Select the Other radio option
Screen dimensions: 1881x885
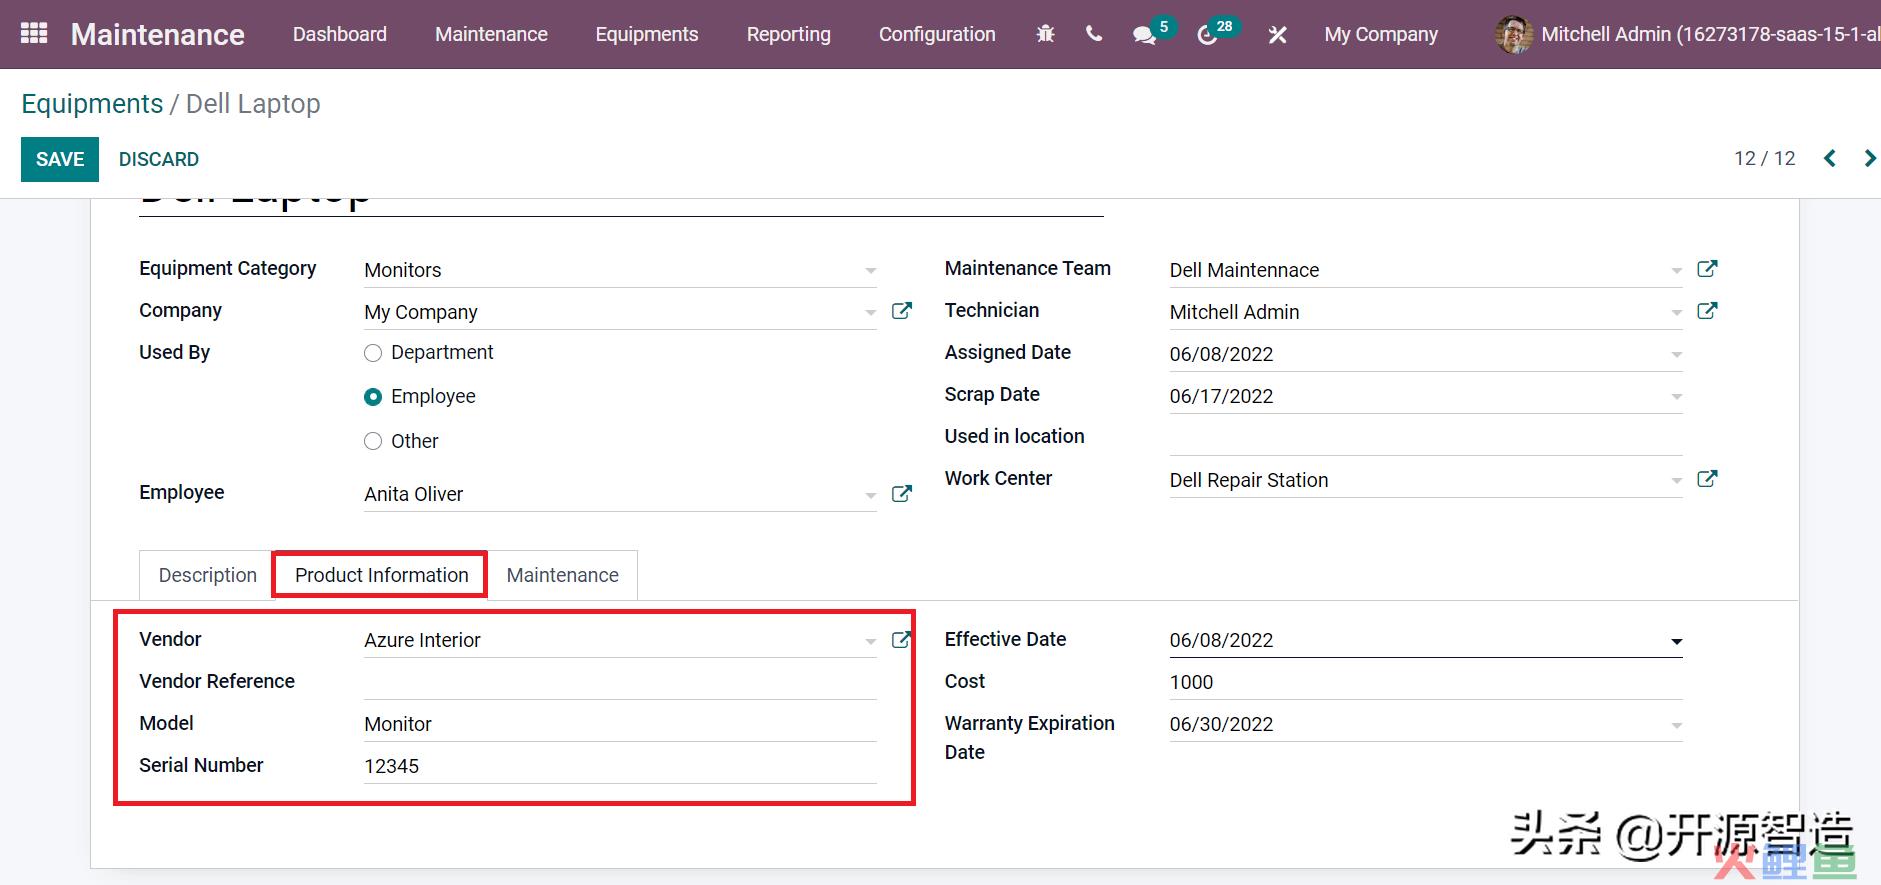point(373,441)
